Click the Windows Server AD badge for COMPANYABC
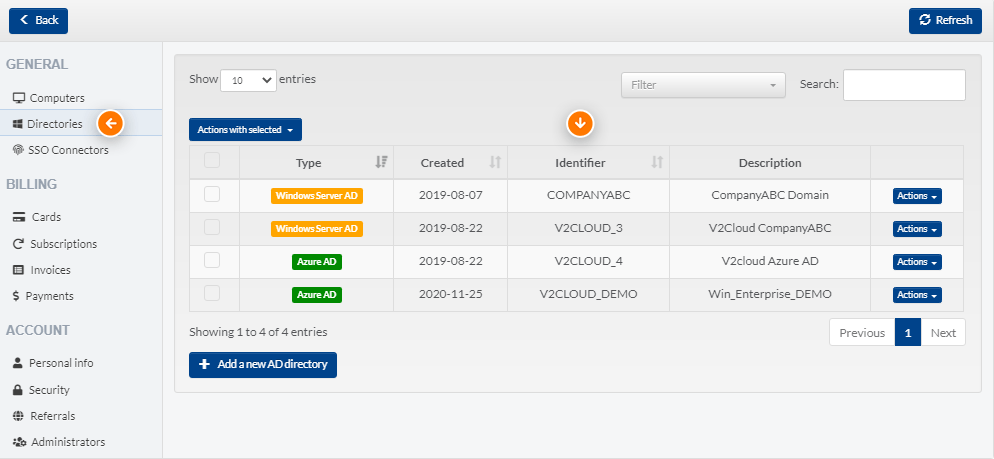The width and height of the screenshot is (994, 459). click(x=317, y=195)
